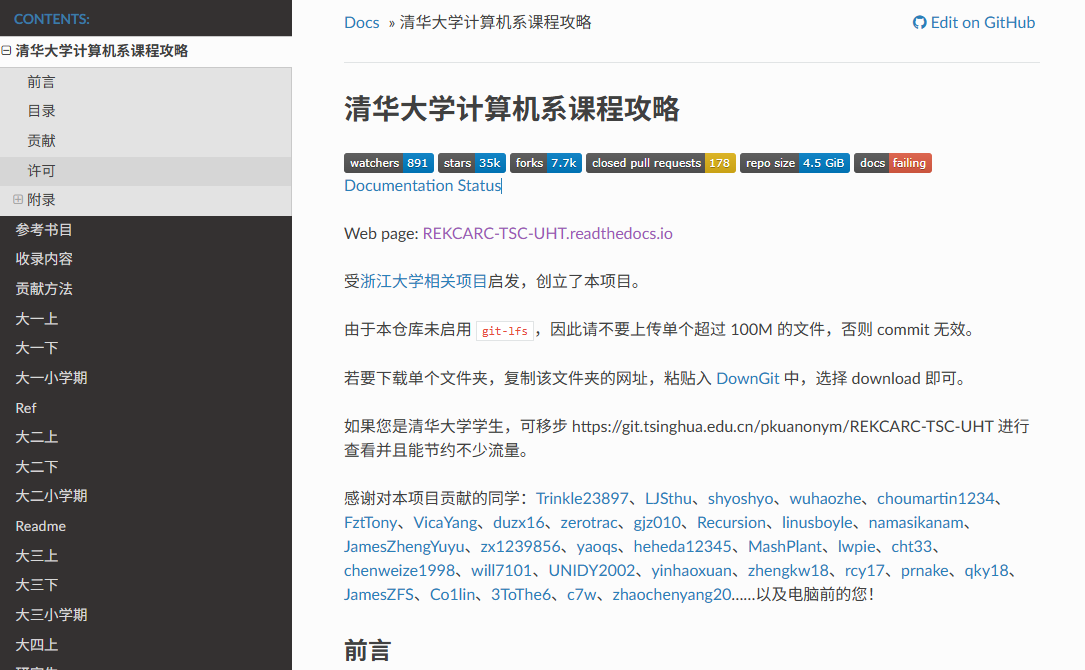Open contributor gjz010 profile link
This screenshot has height=670, width=1085.
657,523
